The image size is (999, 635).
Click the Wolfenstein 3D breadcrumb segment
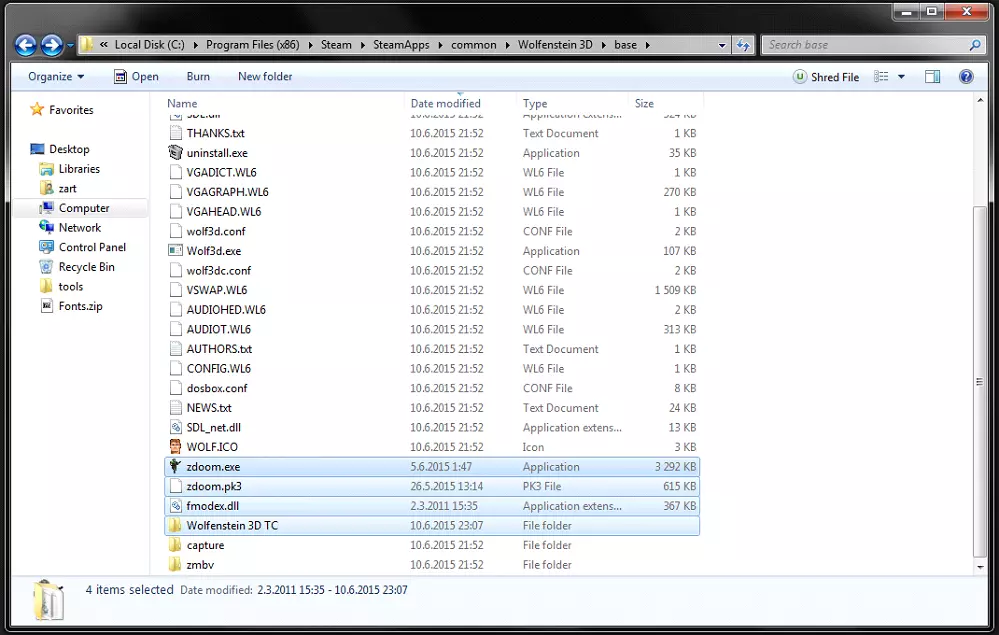point(555,45)
